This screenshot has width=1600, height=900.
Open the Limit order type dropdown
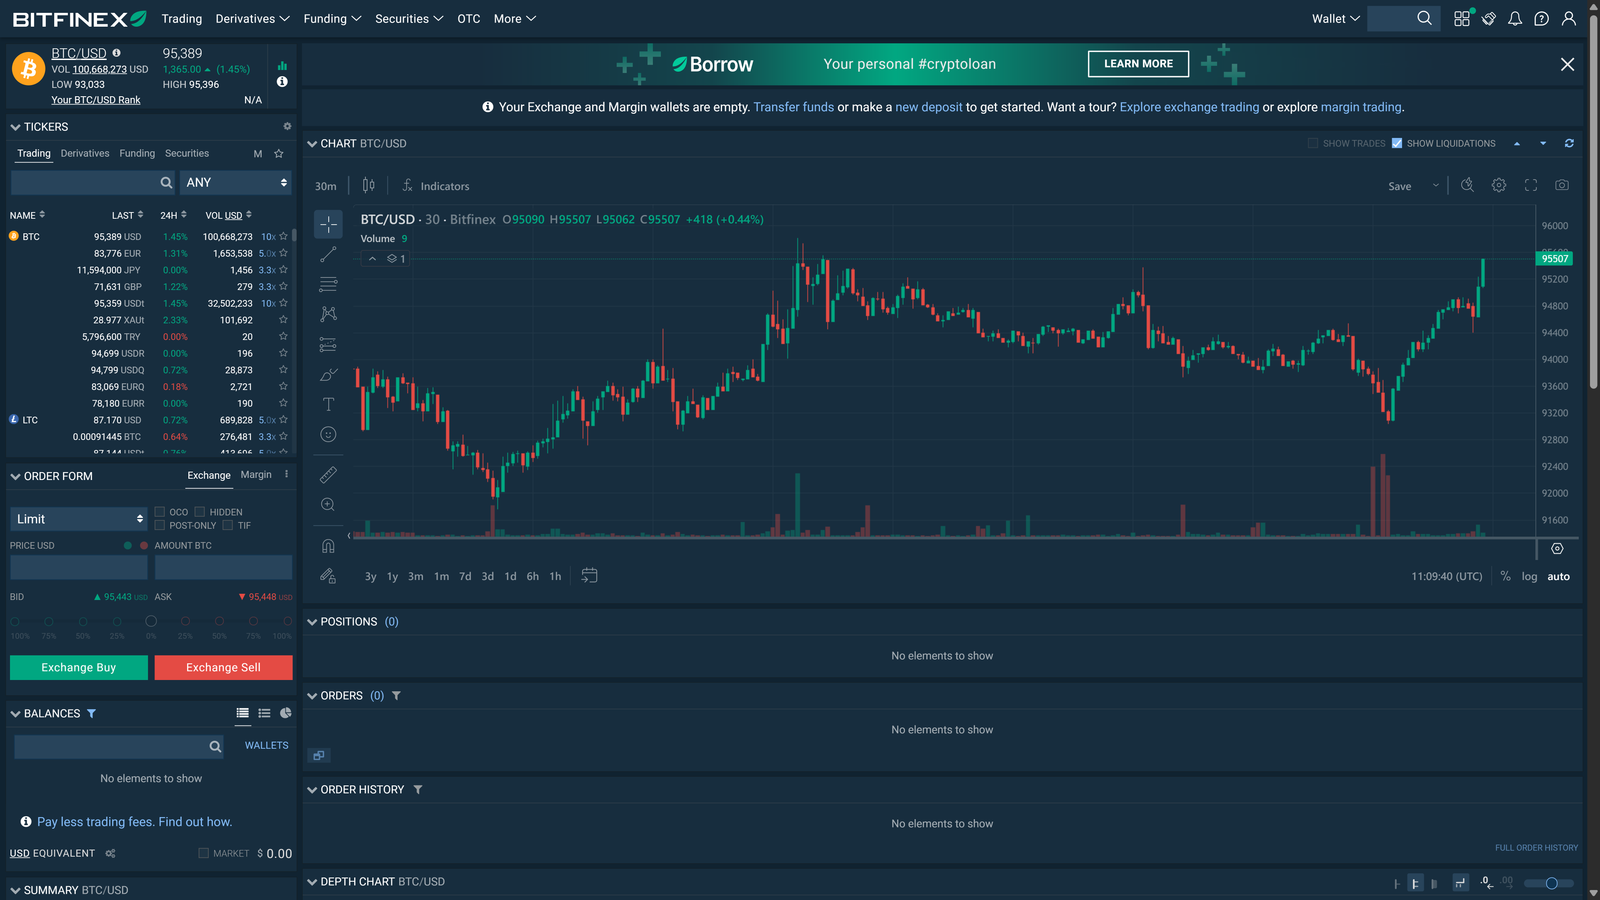point(78,518)
